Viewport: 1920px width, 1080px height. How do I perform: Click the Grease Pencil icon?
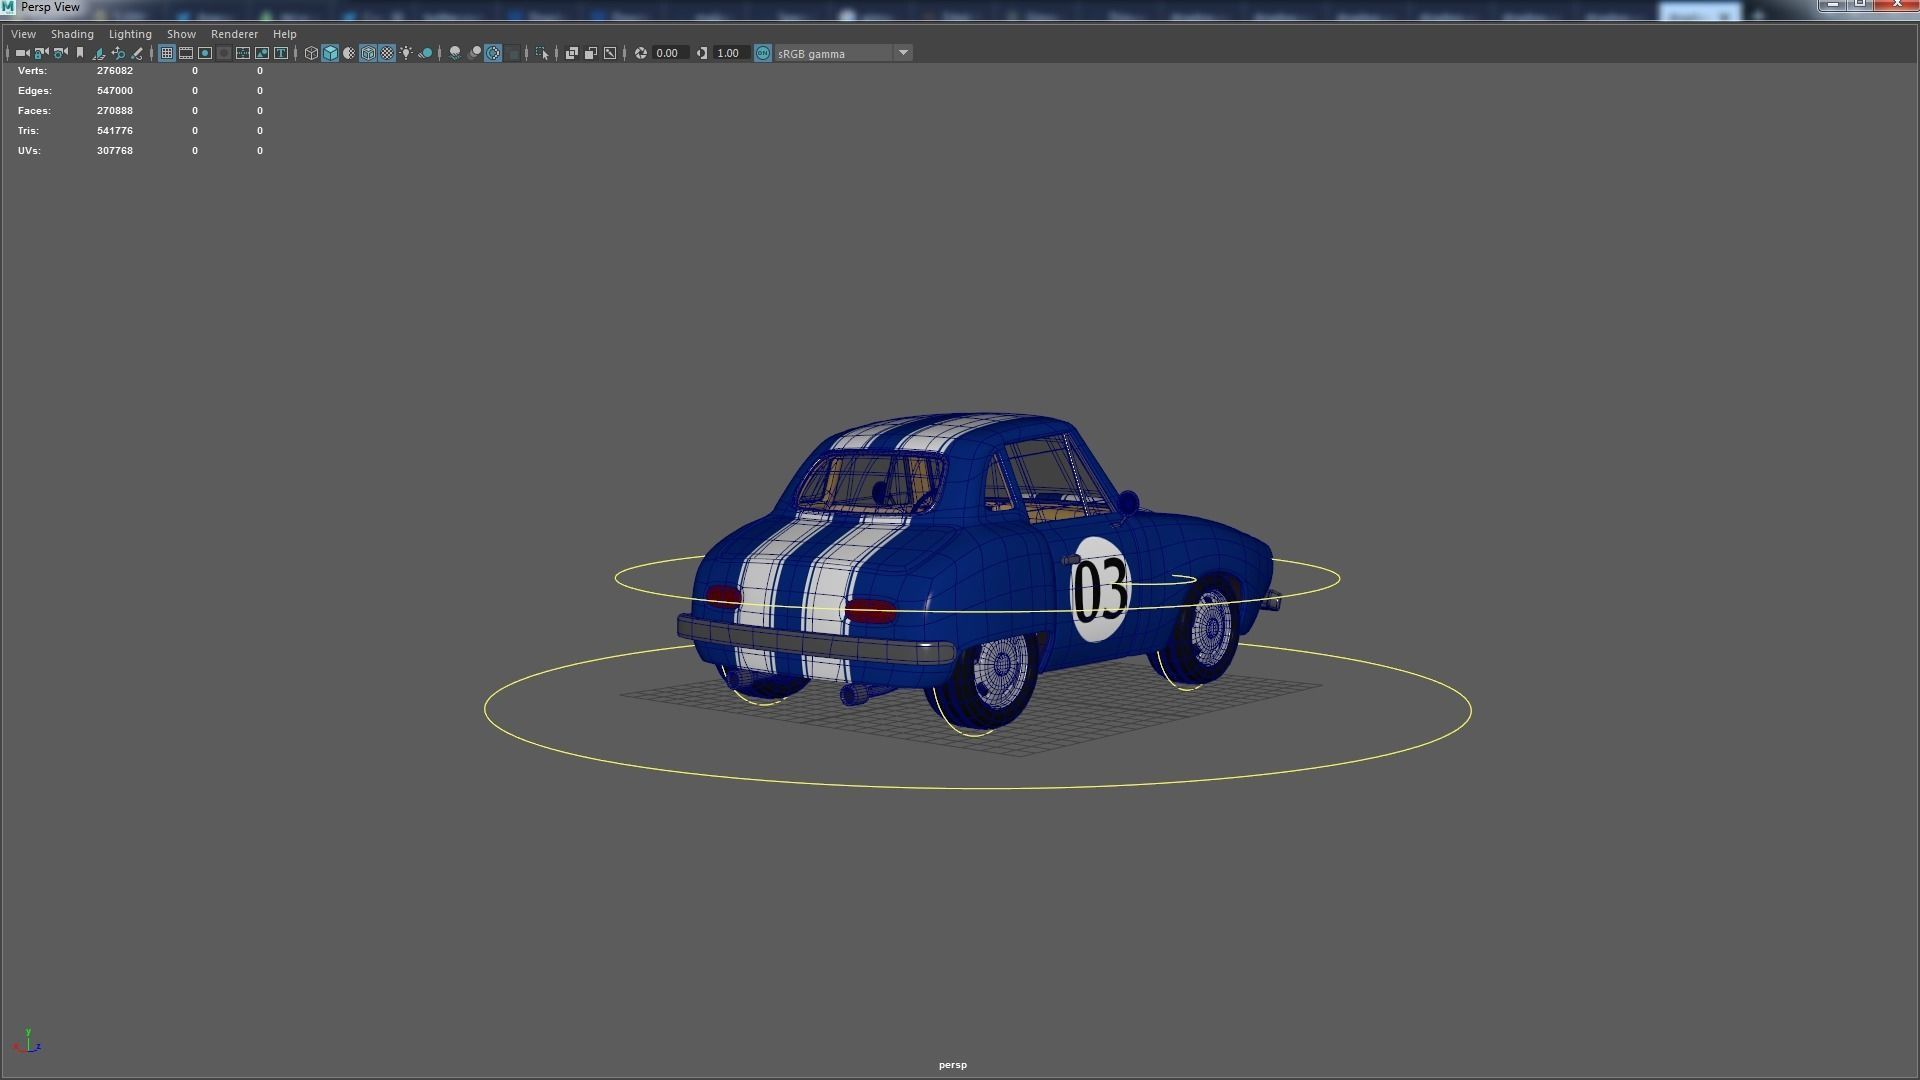(137, 53)
